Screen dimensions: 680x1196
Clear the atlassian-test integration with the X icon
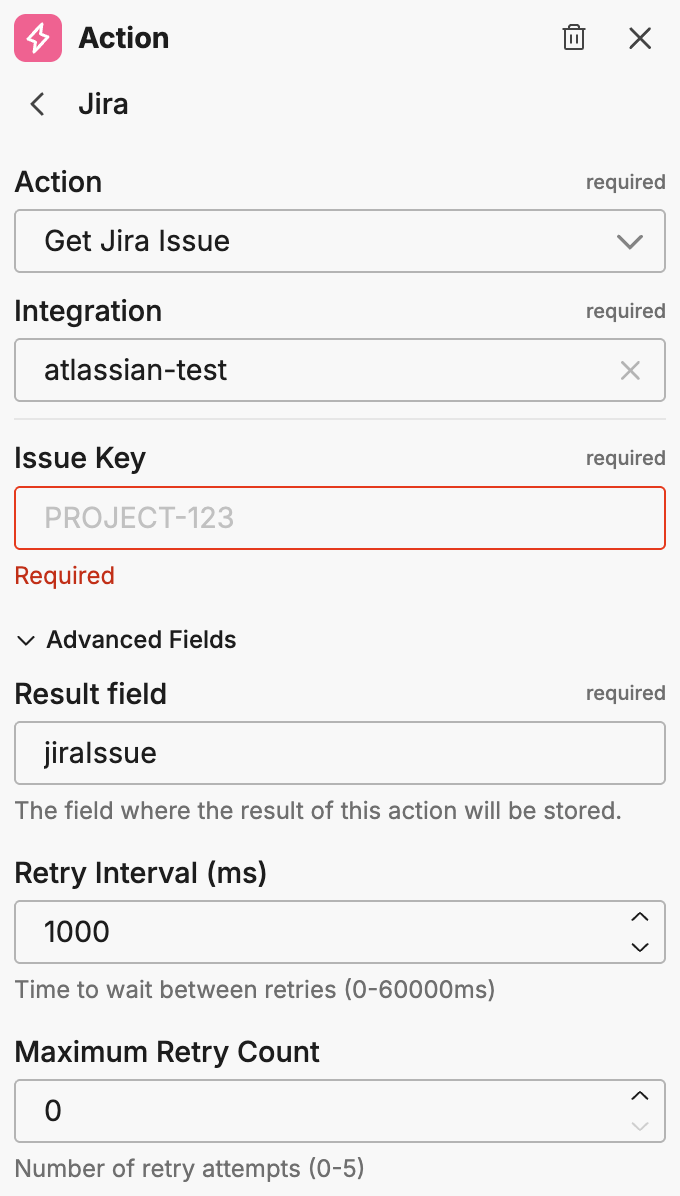[x=630, y=370]
